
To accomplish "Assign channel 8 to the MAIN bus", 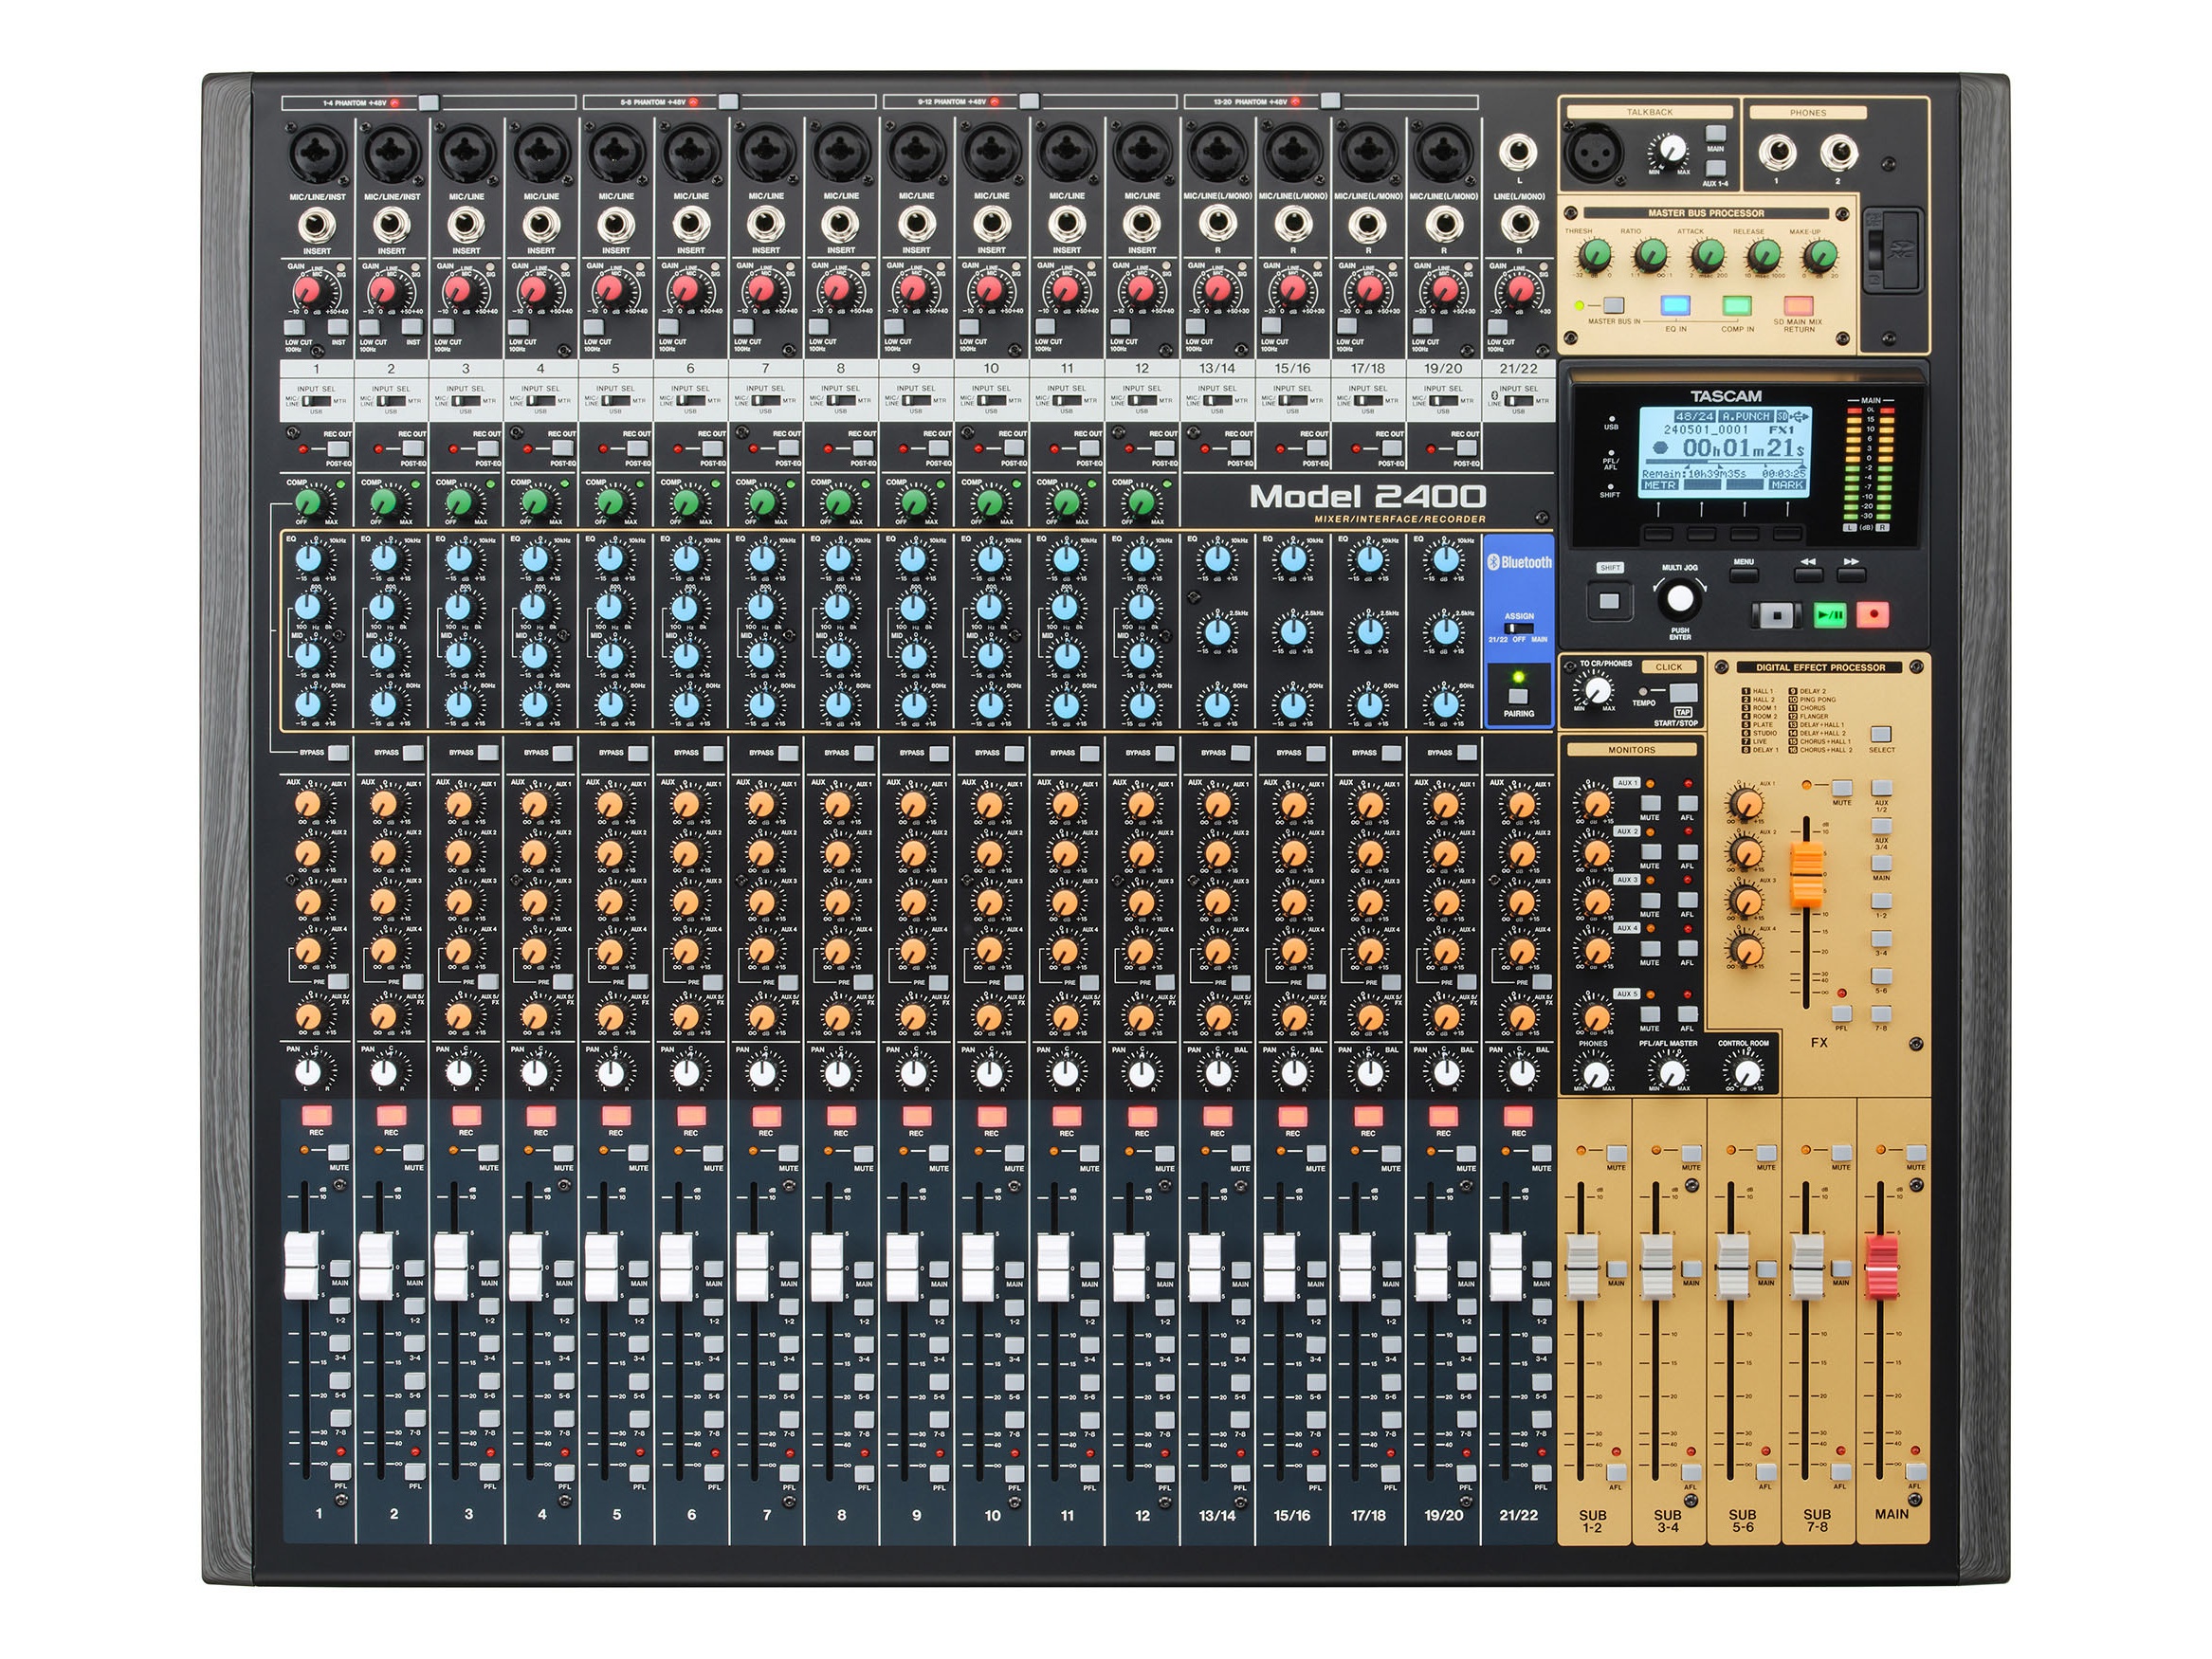I will [x=863, y=1269].
